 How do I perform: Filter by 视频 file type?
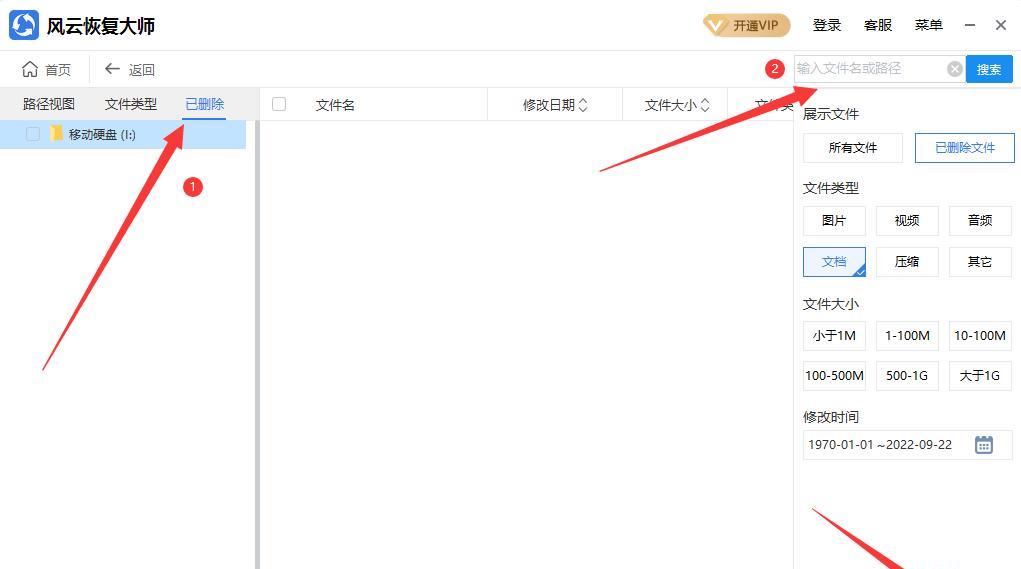coord(907,221)
